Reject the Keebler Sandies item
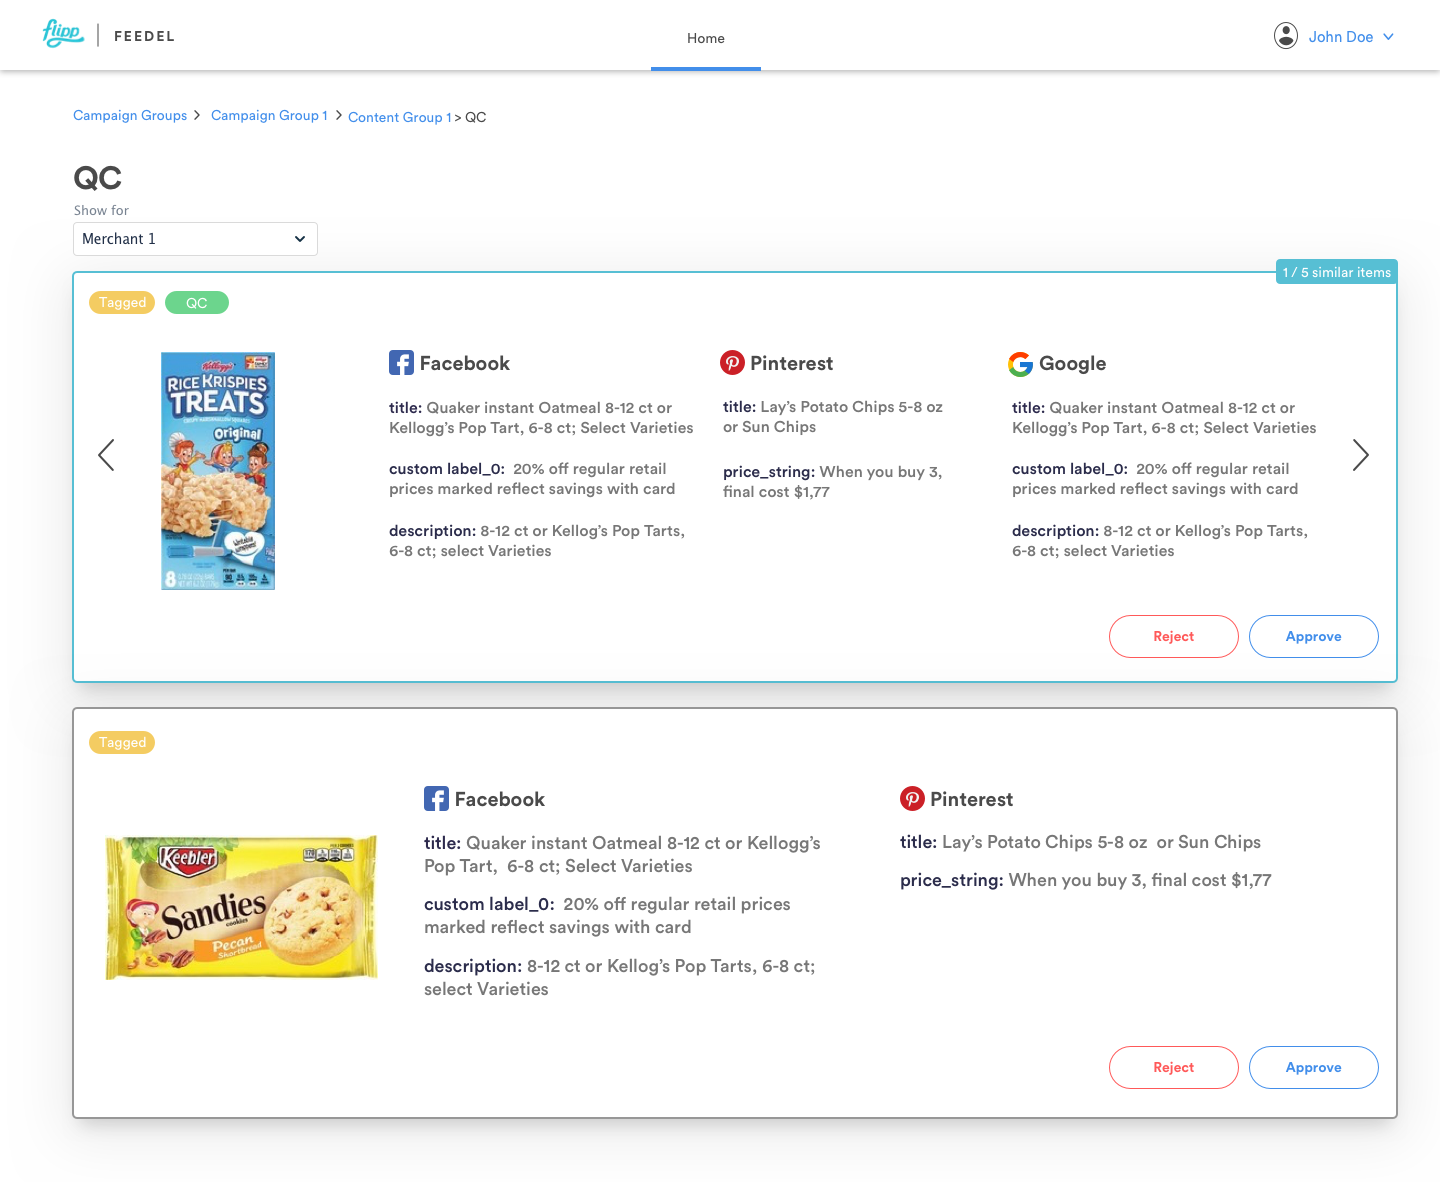1440x1182 pixels. tap(1174, 1067)
